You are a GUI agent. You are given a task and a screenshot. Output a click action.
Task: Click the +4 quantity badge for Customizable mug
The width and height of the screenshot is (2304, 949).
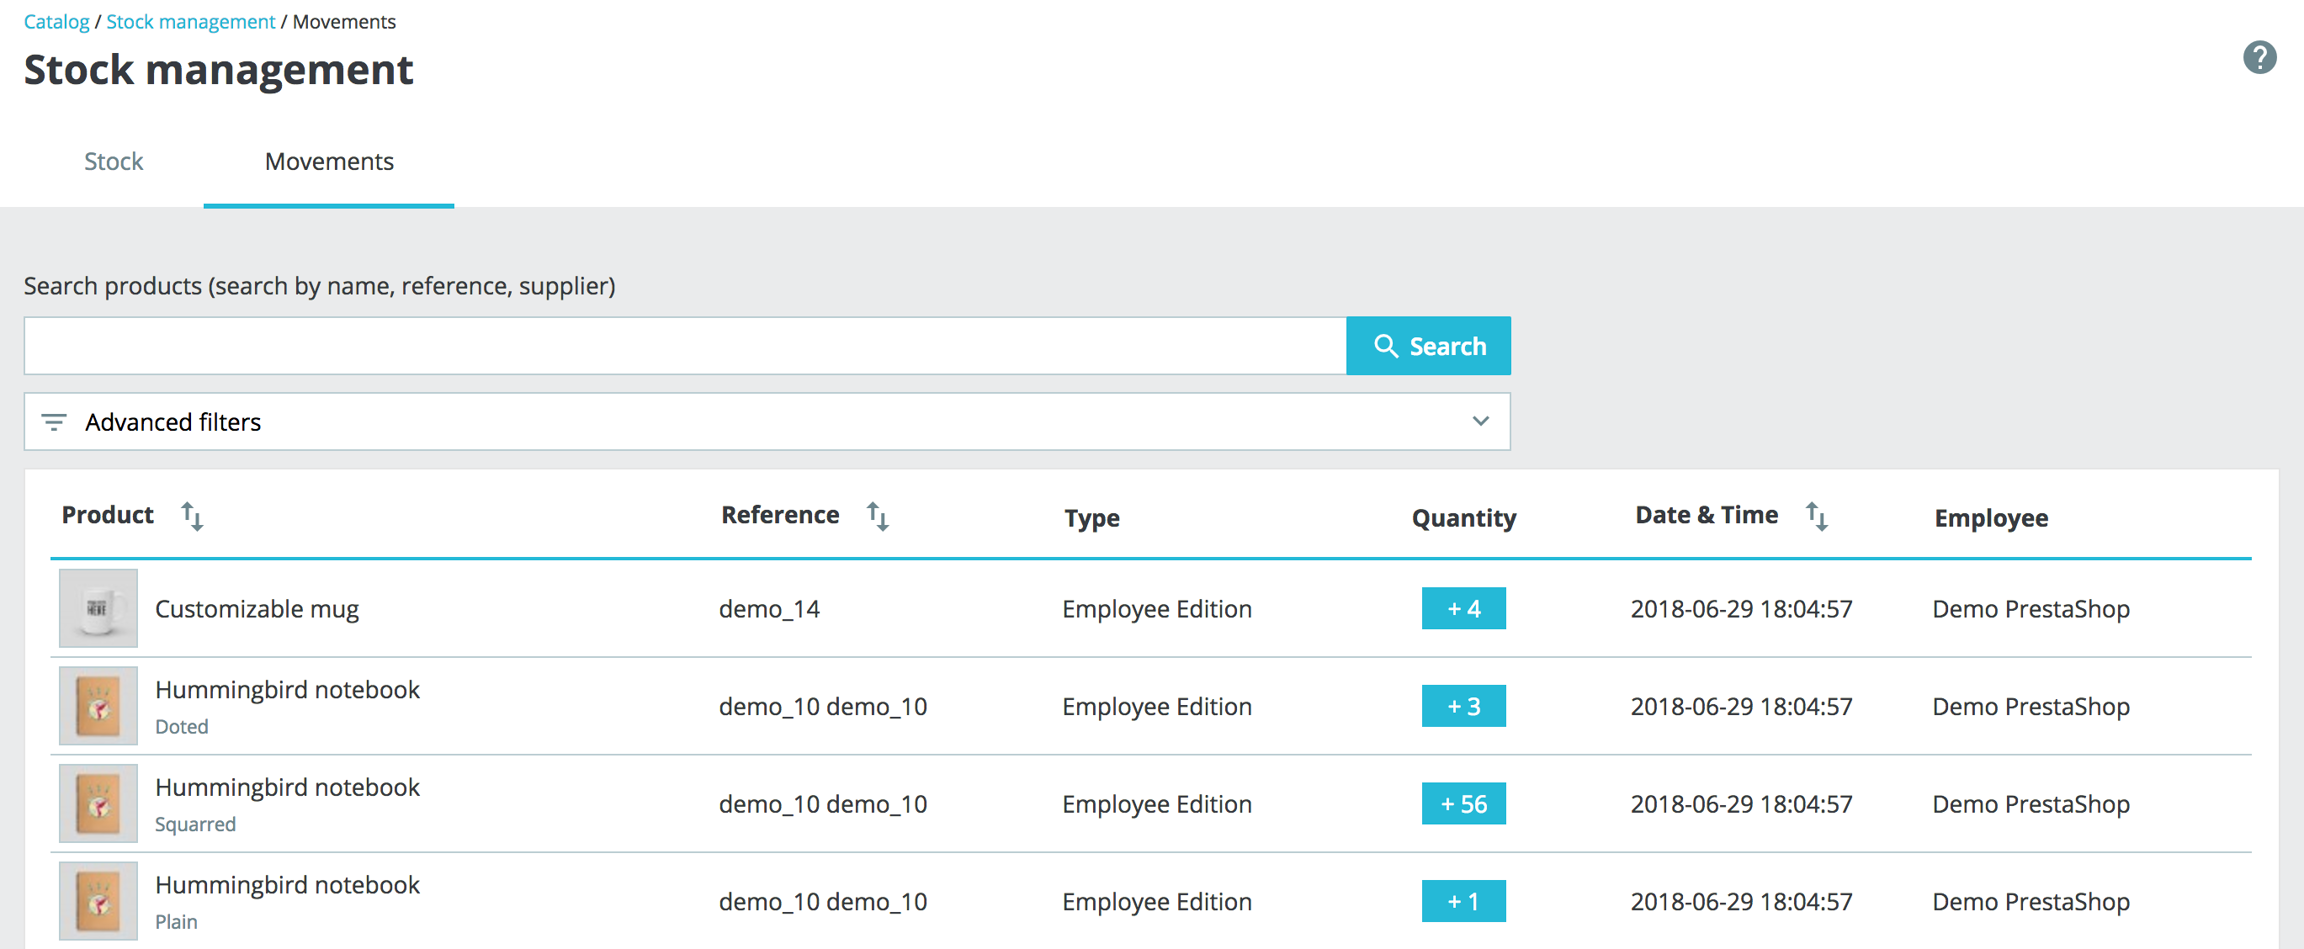pos(1463,609)
